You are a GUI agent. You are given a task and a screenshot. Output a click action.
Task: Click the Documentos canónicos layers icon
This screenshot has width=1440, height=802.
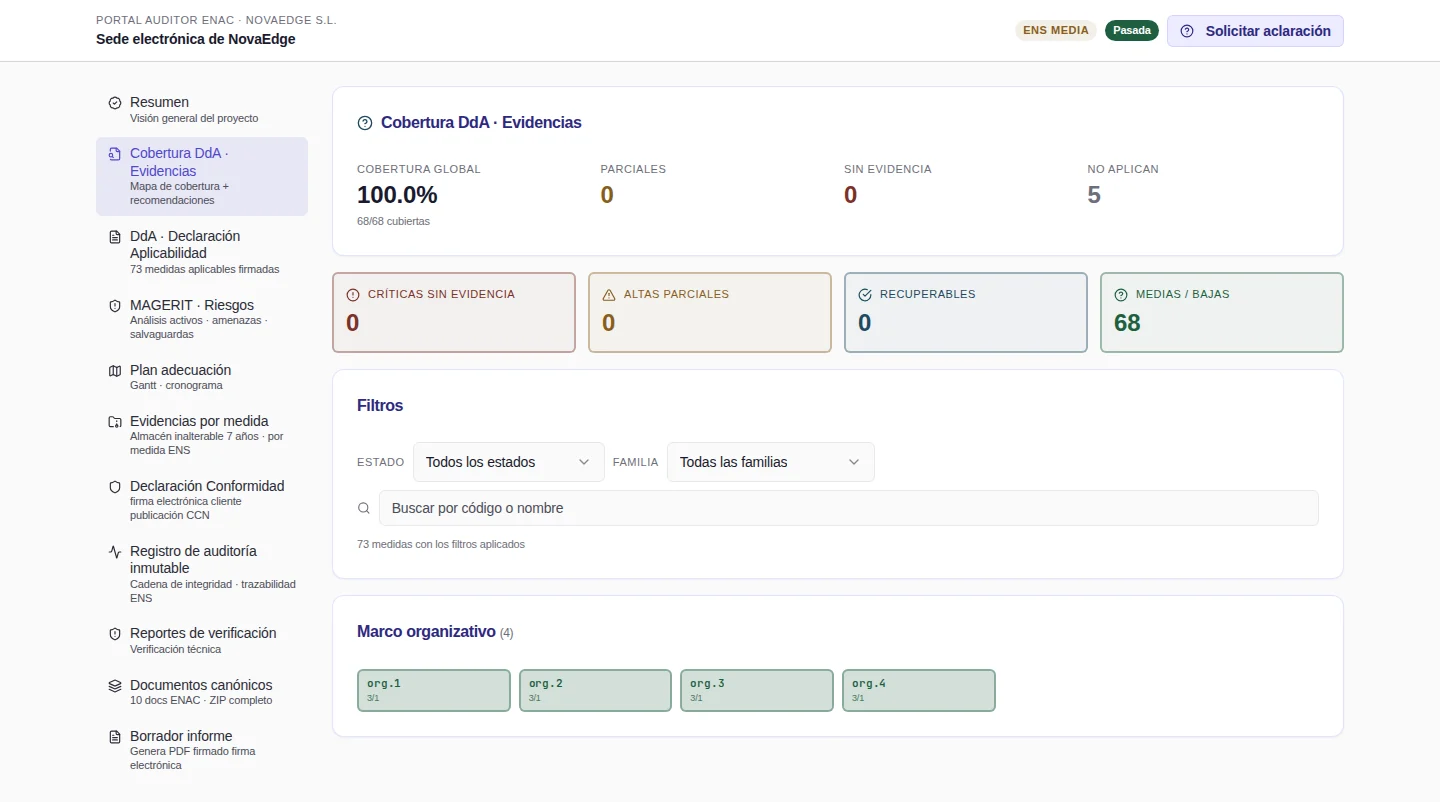(x=115, y=686)
